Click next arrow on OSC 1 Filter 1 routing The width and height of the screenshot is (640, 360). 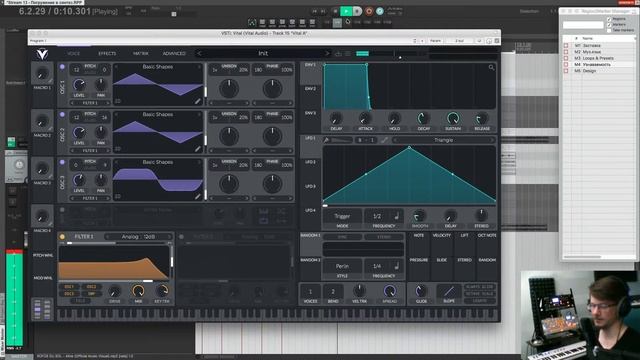[x=107, y=103]
